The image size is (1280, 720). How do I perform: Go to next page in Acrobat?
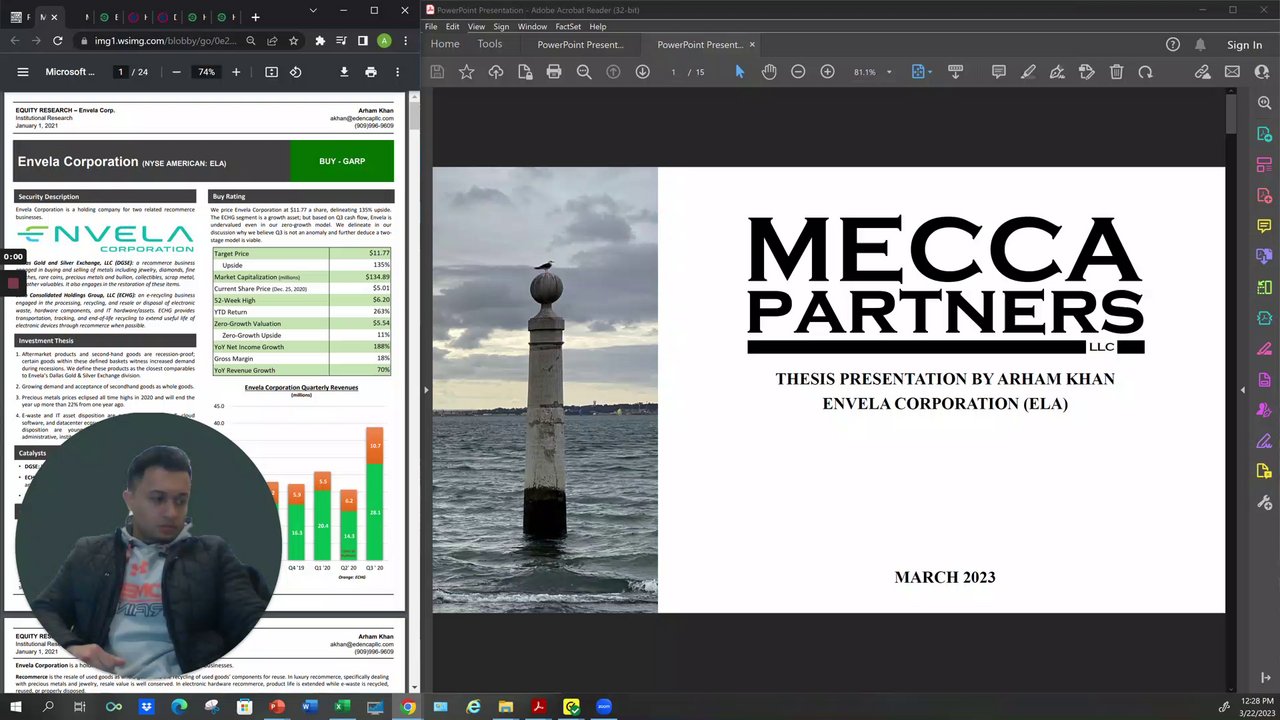point(642,72)
